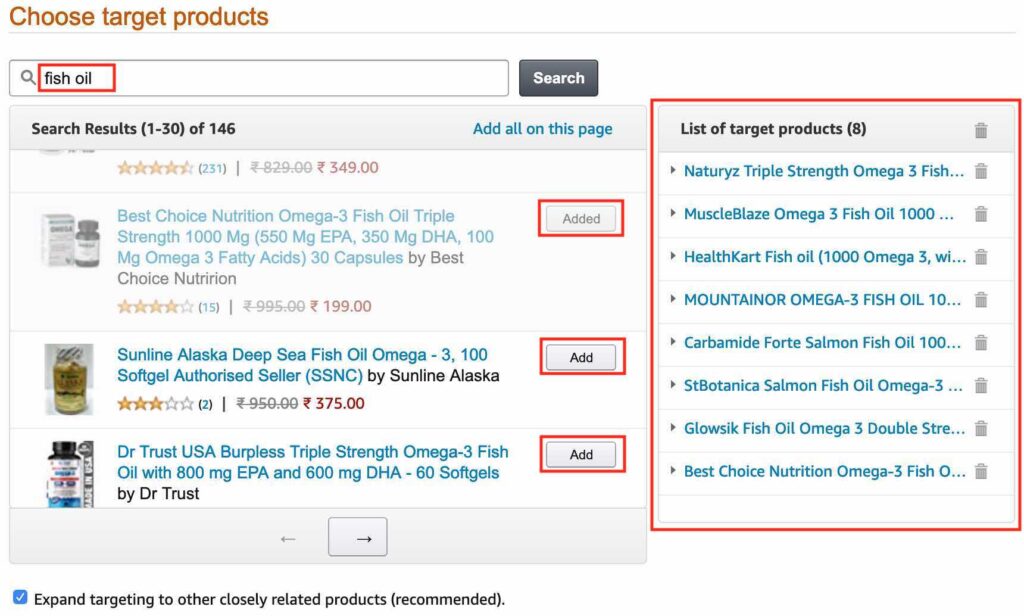Screen dimensions: 1024x616
Task: Go back using the previous page arrow
Action: [288, 538]
